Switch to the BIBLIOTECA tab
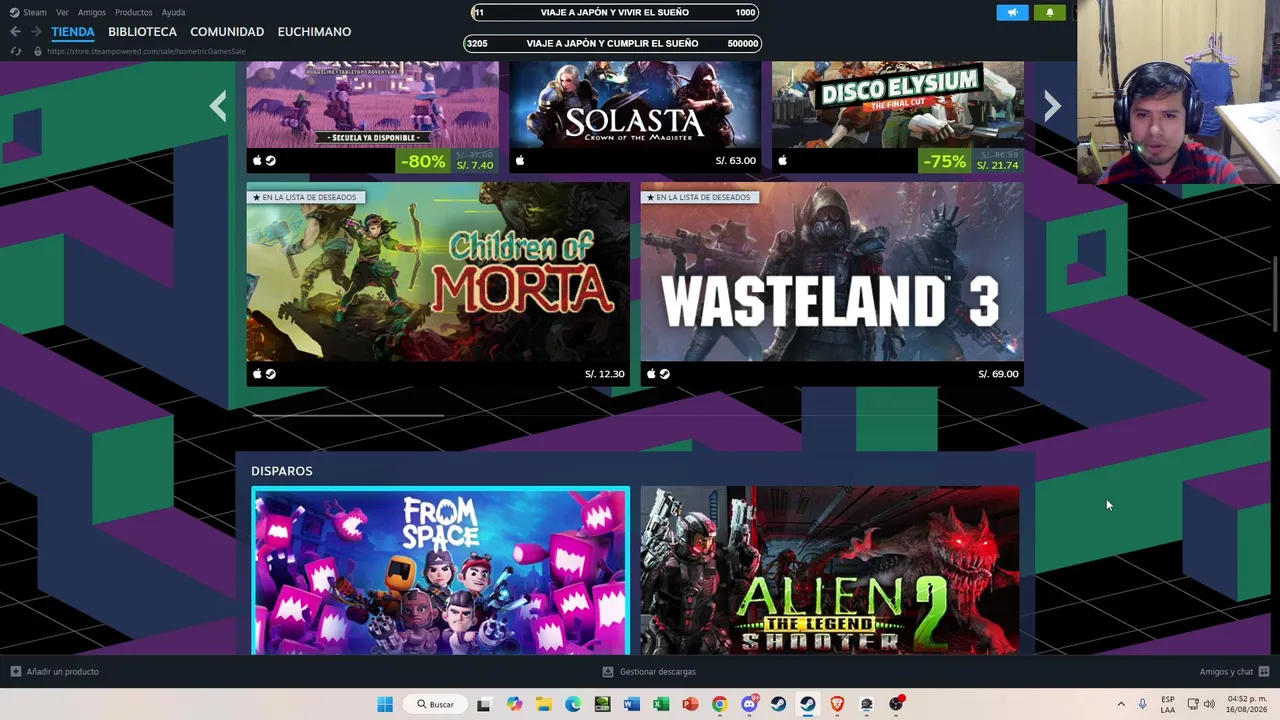The width and height of the screenshot is (1280, 720). click(x=142, y=32)
